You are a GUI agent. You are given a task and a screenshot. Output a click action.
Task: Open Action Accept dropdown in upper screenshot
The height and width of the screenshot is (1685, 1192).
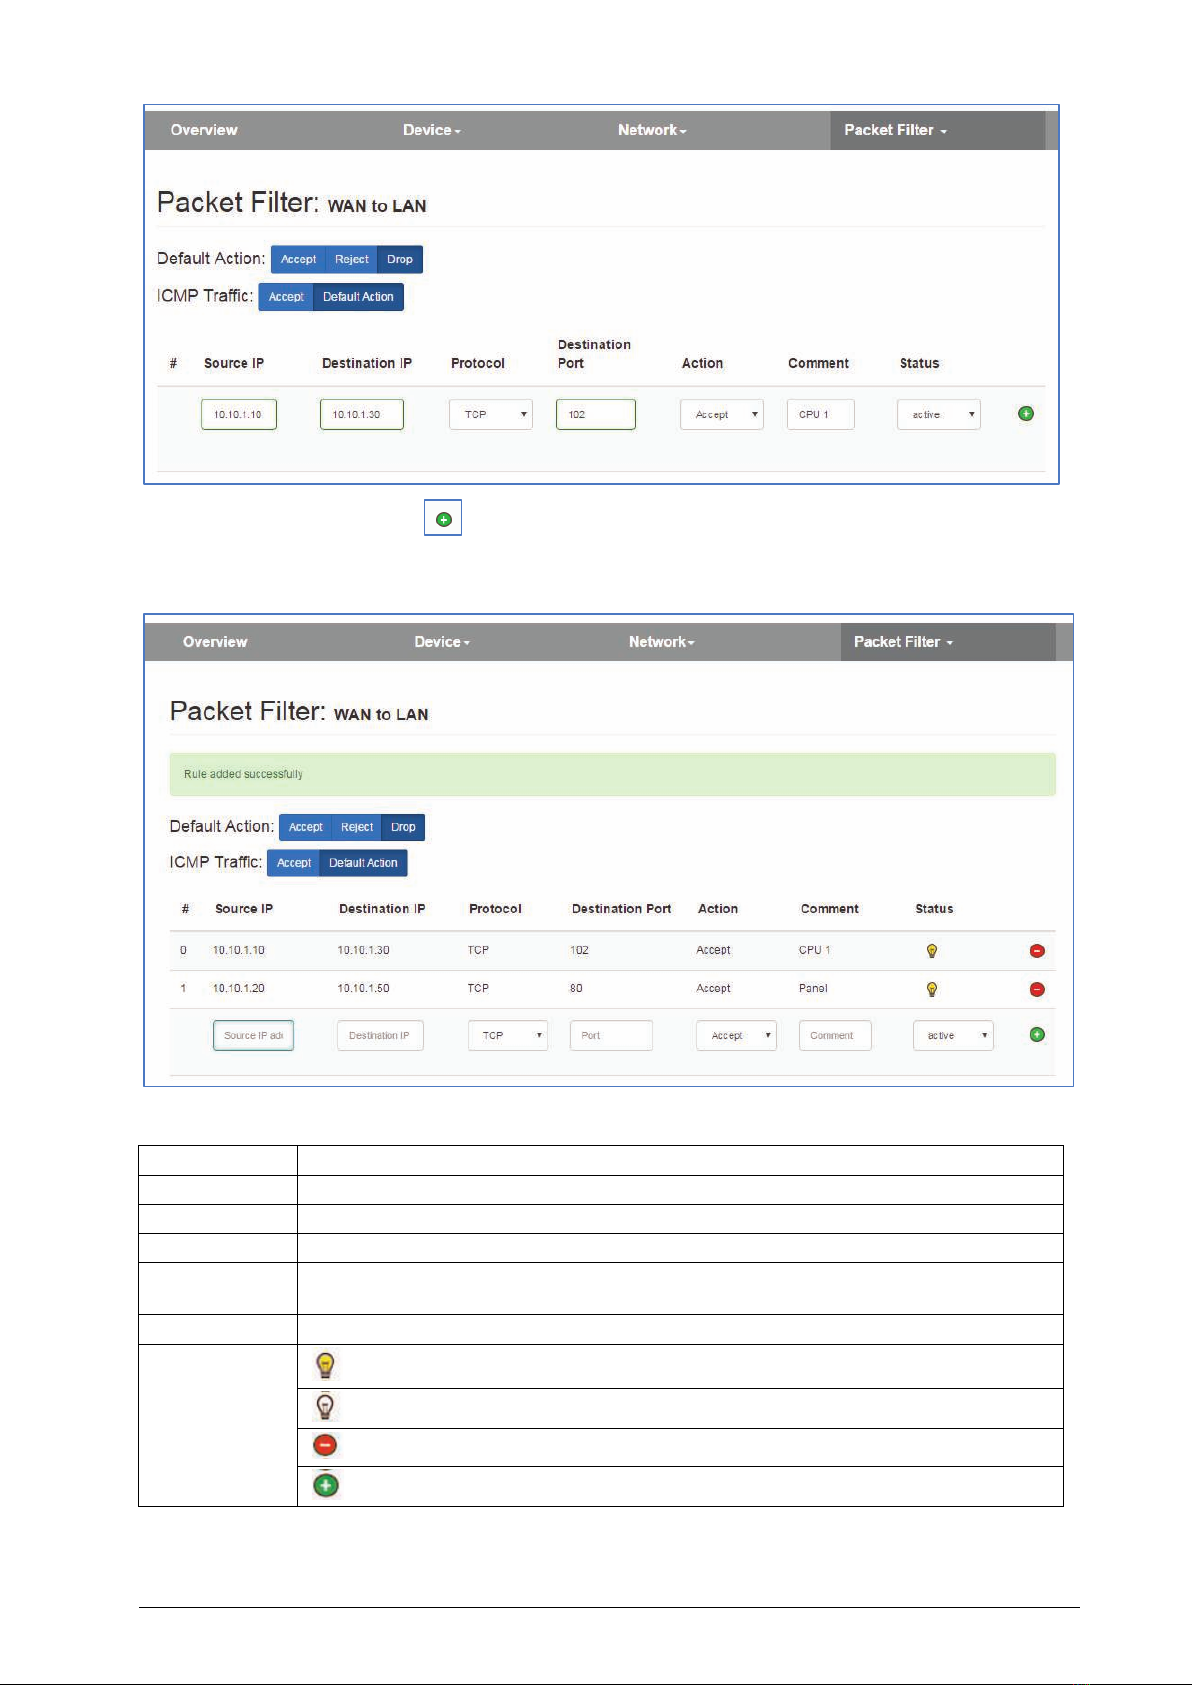[722, 414]
